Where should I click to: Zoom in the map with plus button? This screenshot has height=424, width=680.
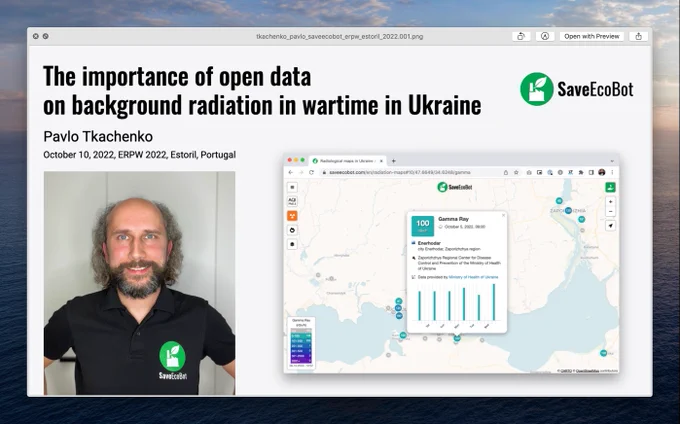pyautogui.click(x=610, y=202)
